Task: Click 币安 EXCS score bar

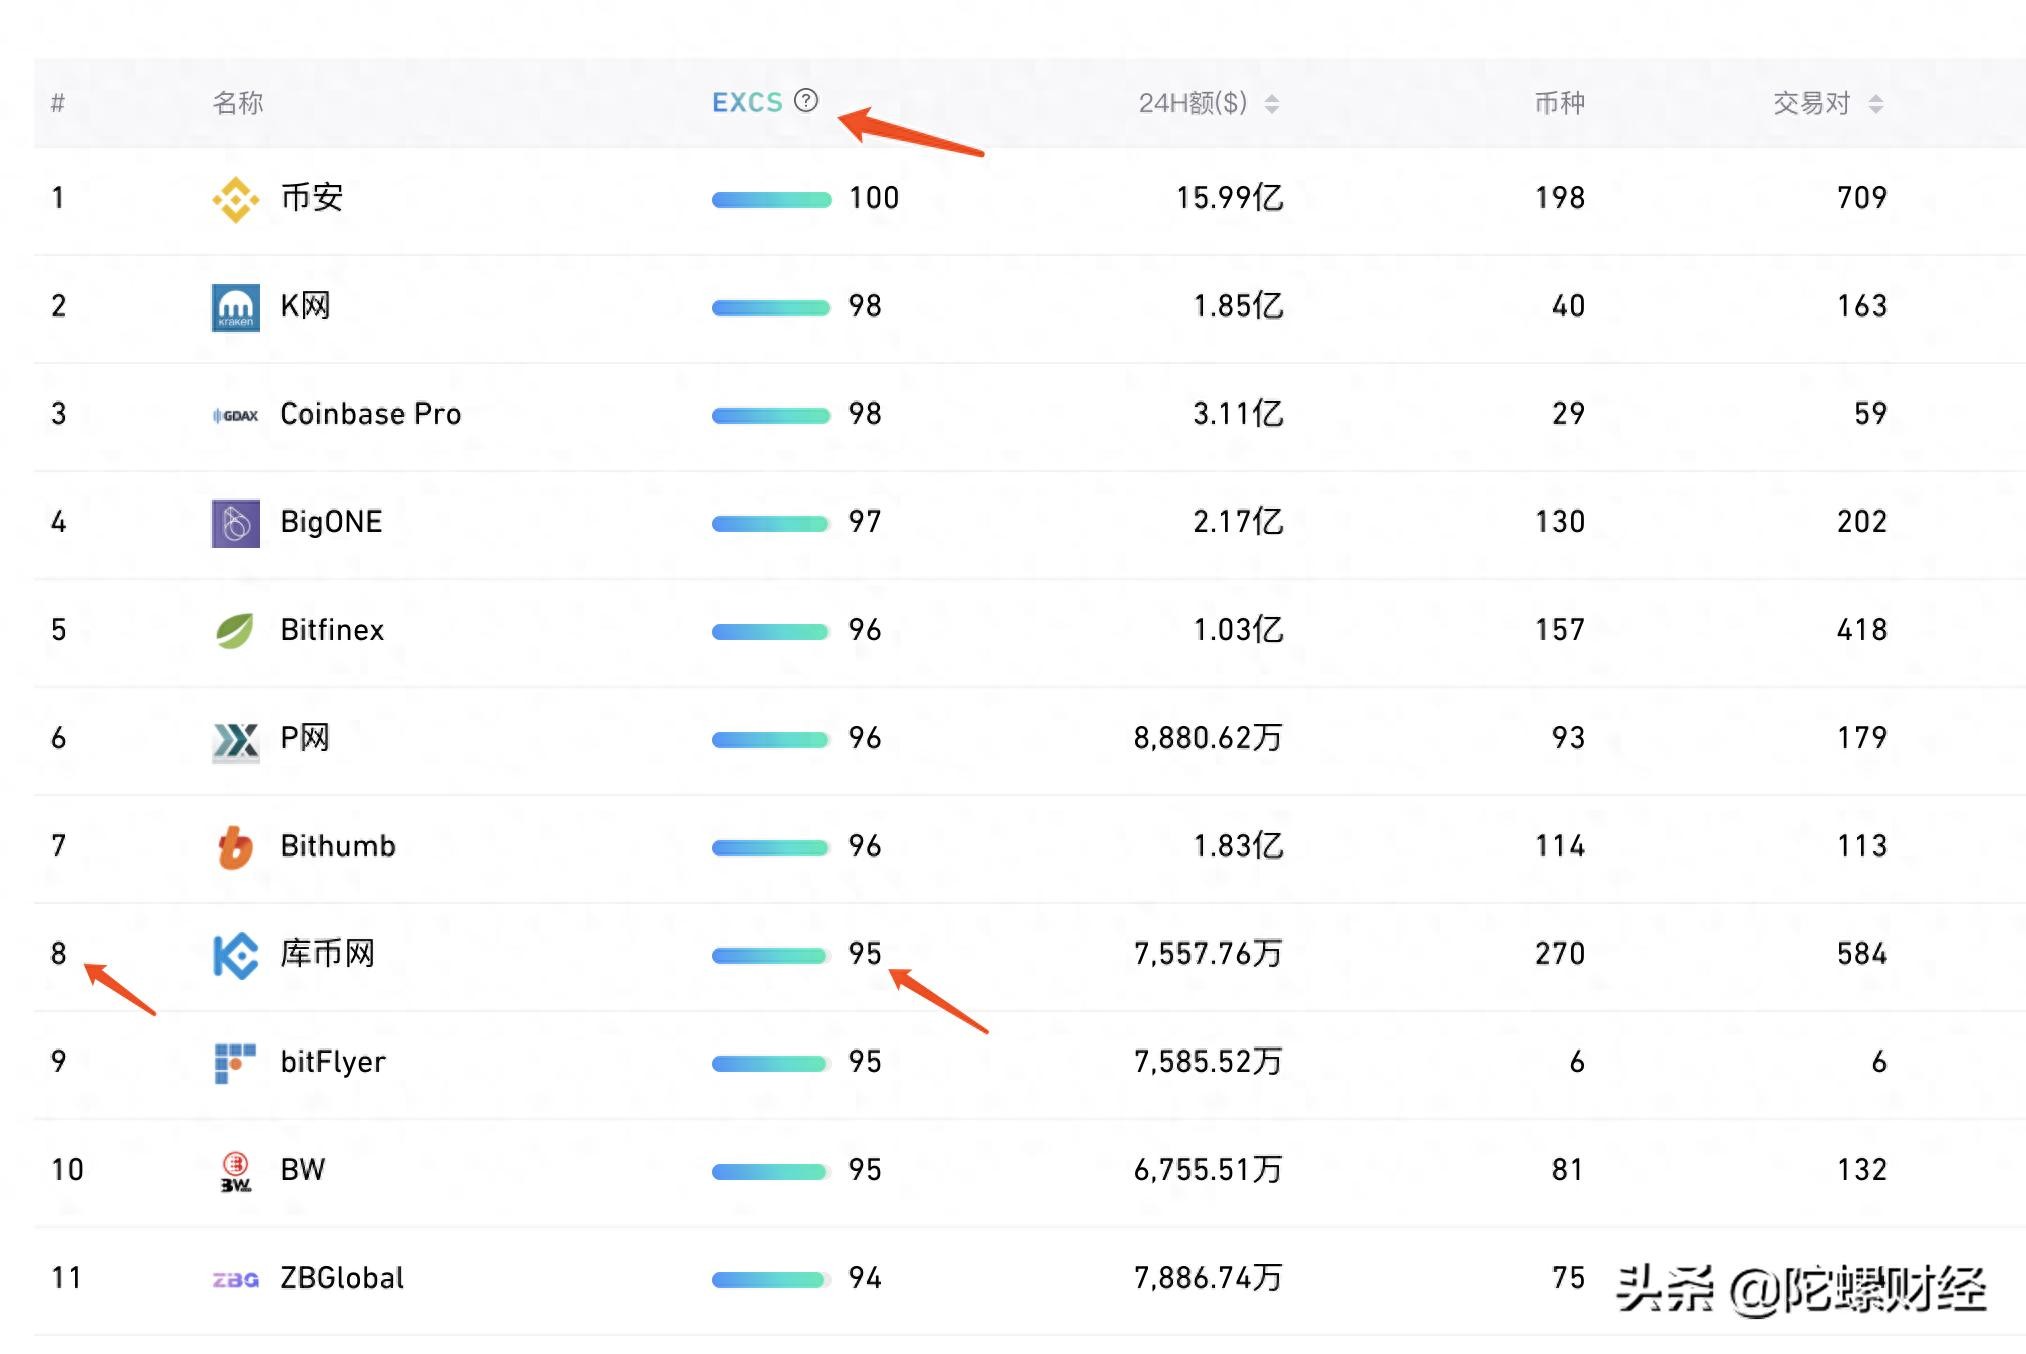Action: point(771,199)
